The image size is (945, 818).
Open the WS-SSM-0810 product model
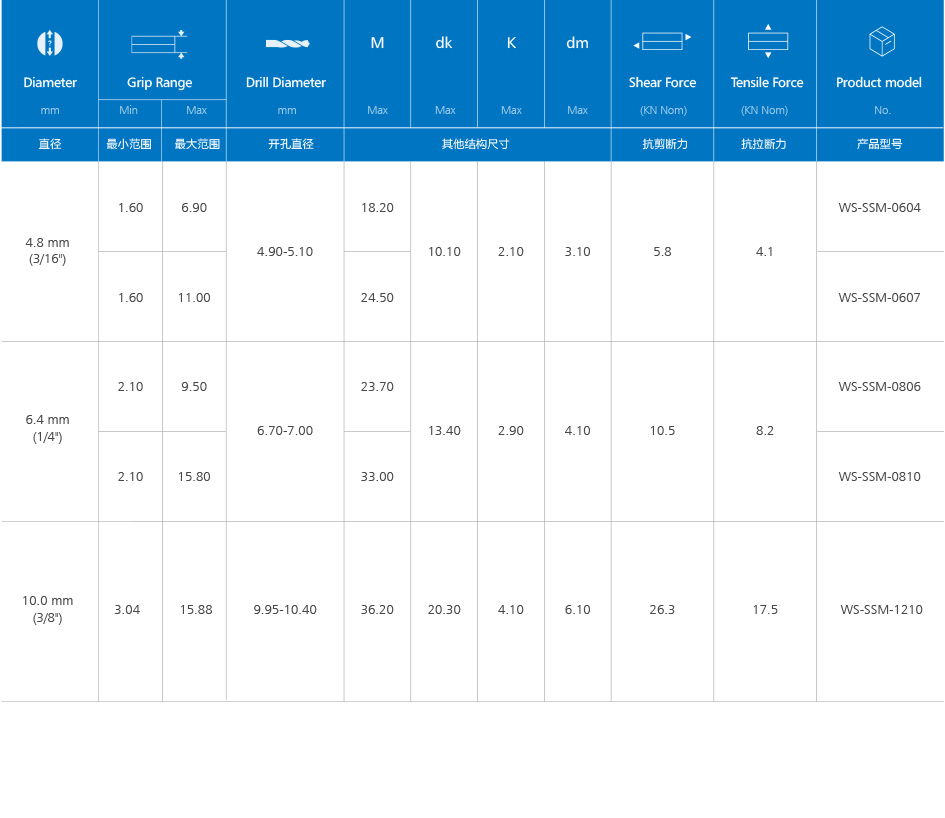click(879, 476)
